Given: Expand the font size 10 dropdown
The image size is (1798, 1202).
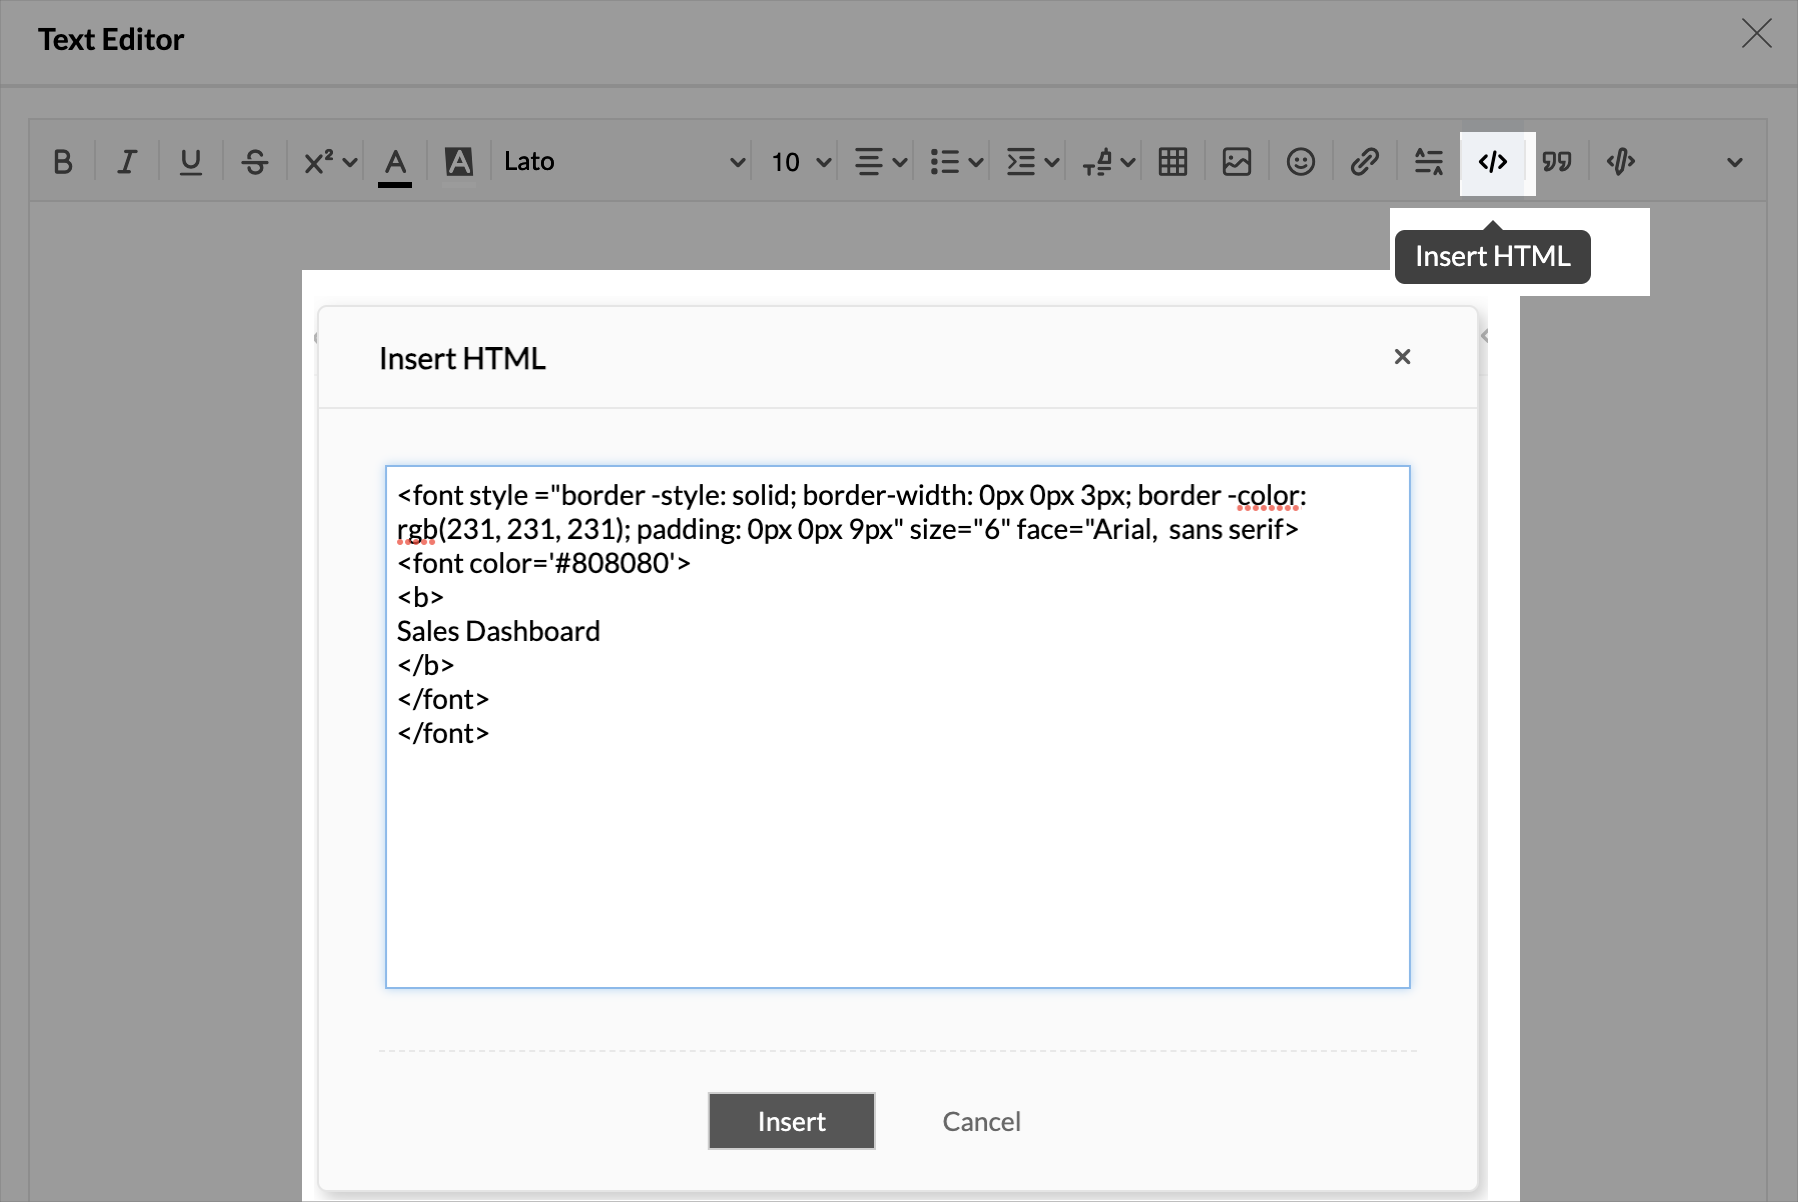Looking at the screenshot, I should pyautogui.click(x=800, y=162).
